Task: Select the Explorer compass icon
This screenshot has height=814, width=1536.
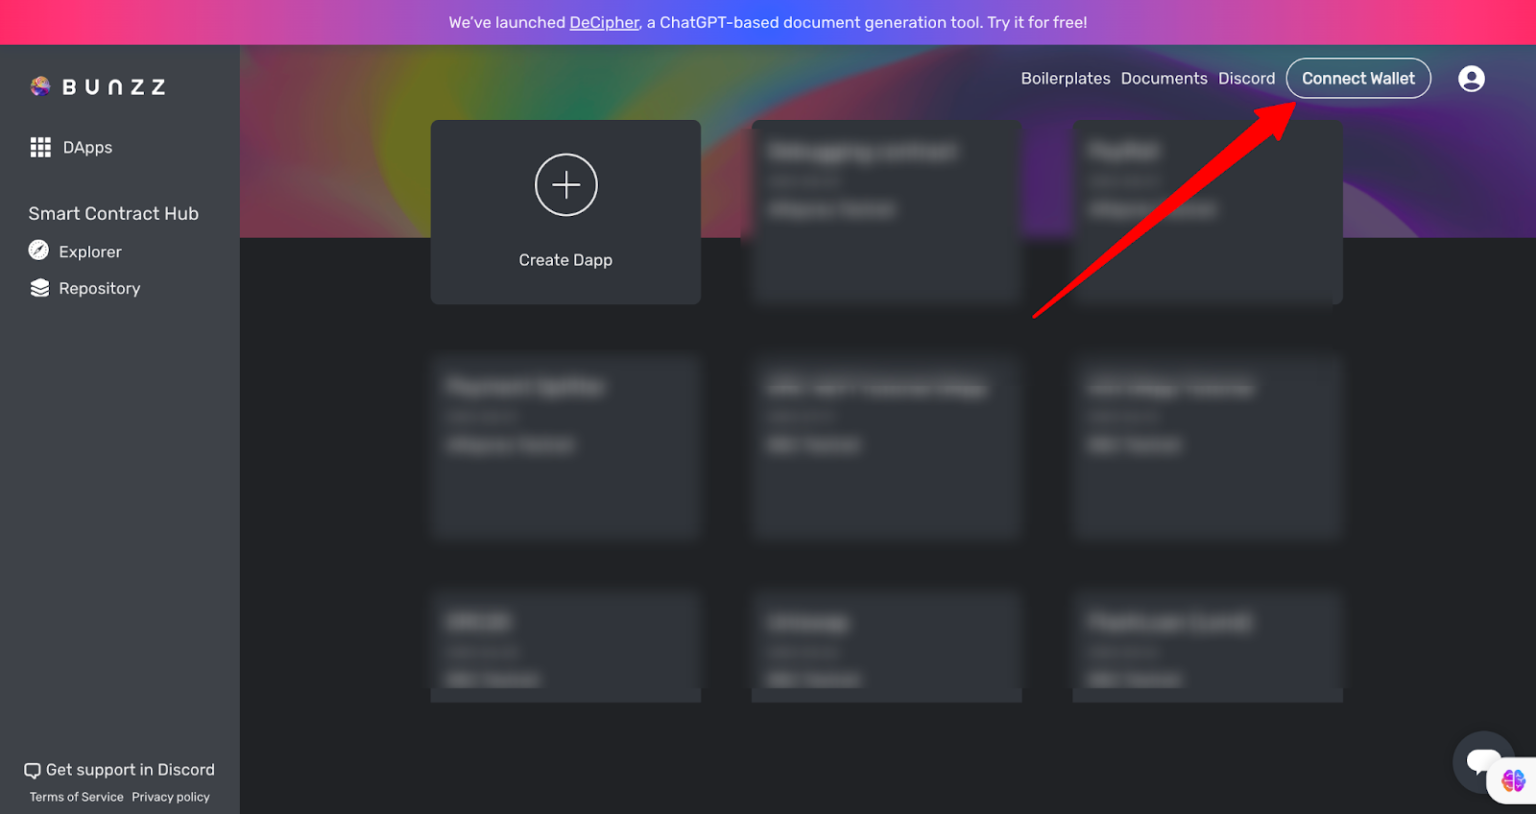Action: tap(38, 251)
